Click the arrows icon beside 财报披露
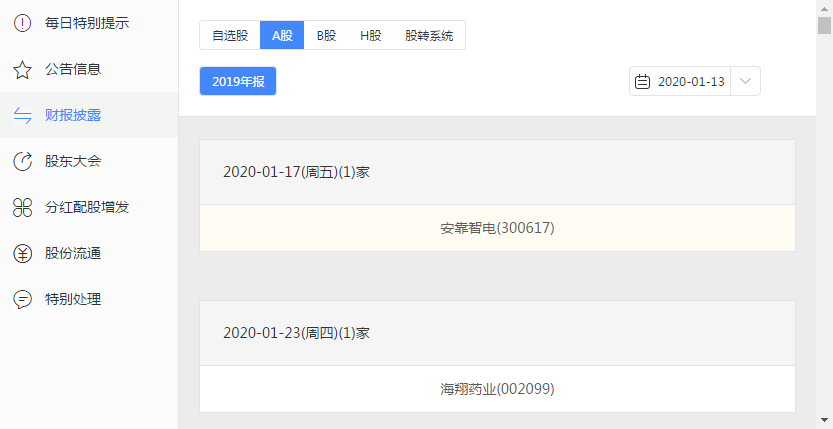833x429 pixels. tap(22, 115)
